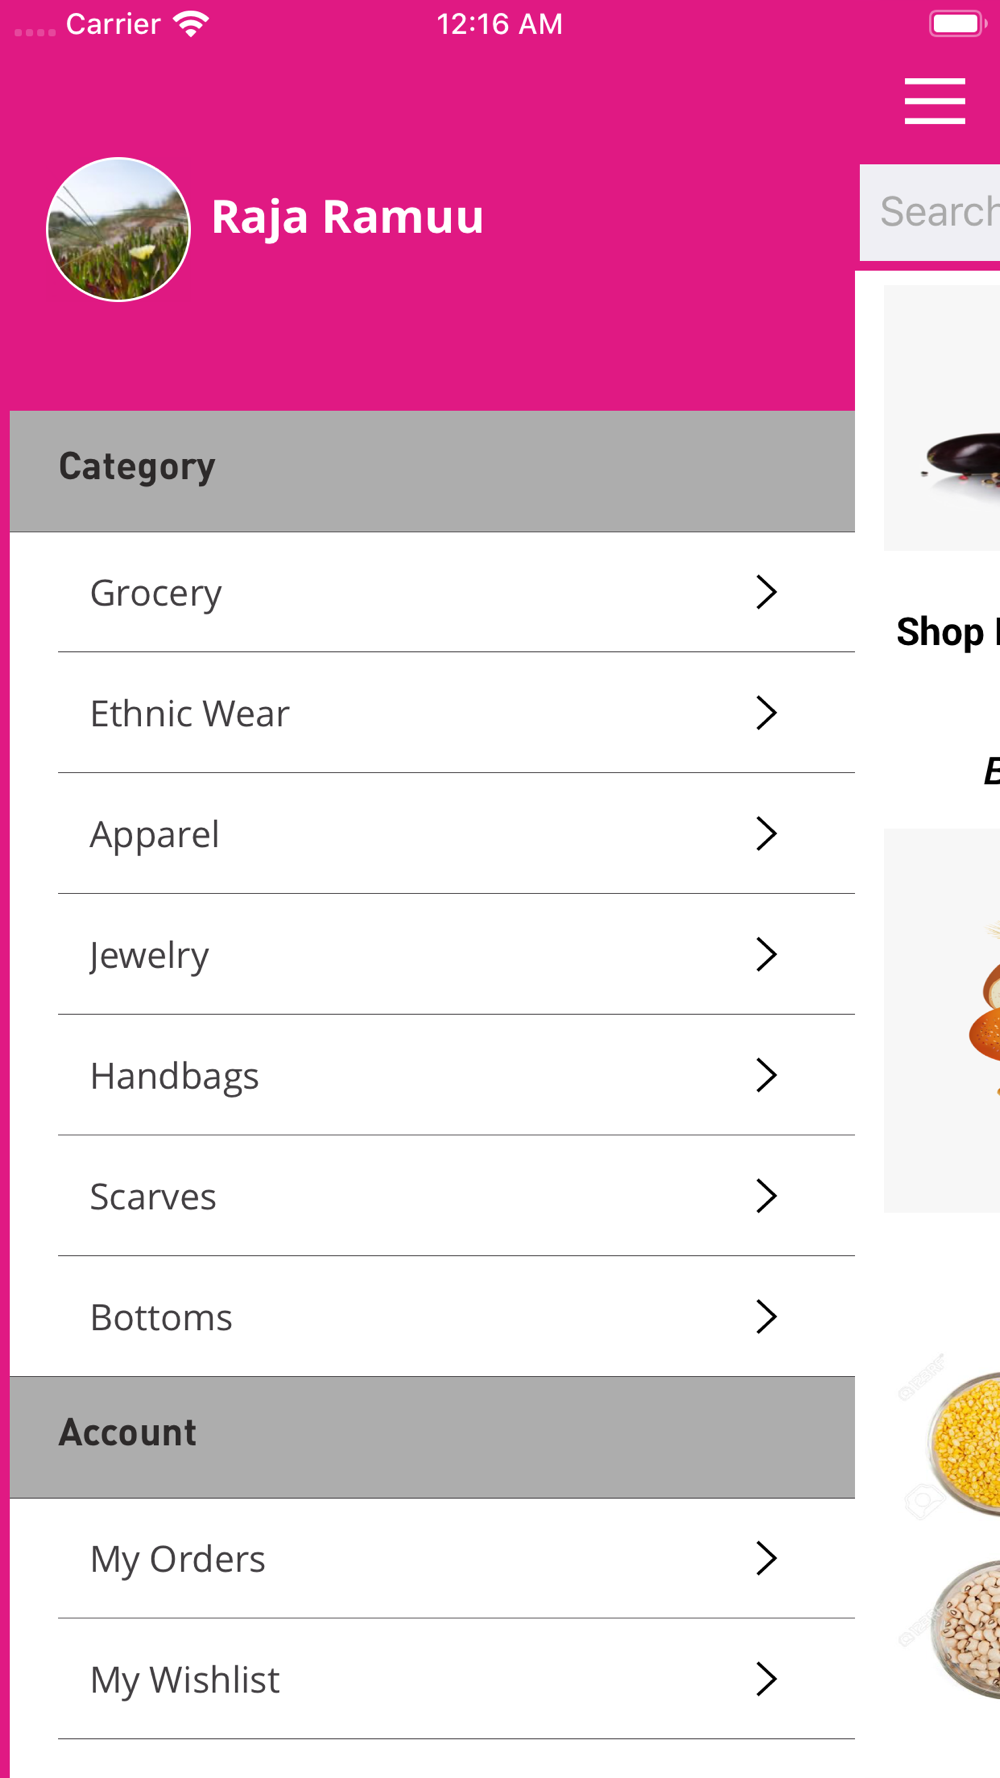
Task: Go to the Jewelry category
Action: pos(150,956)
